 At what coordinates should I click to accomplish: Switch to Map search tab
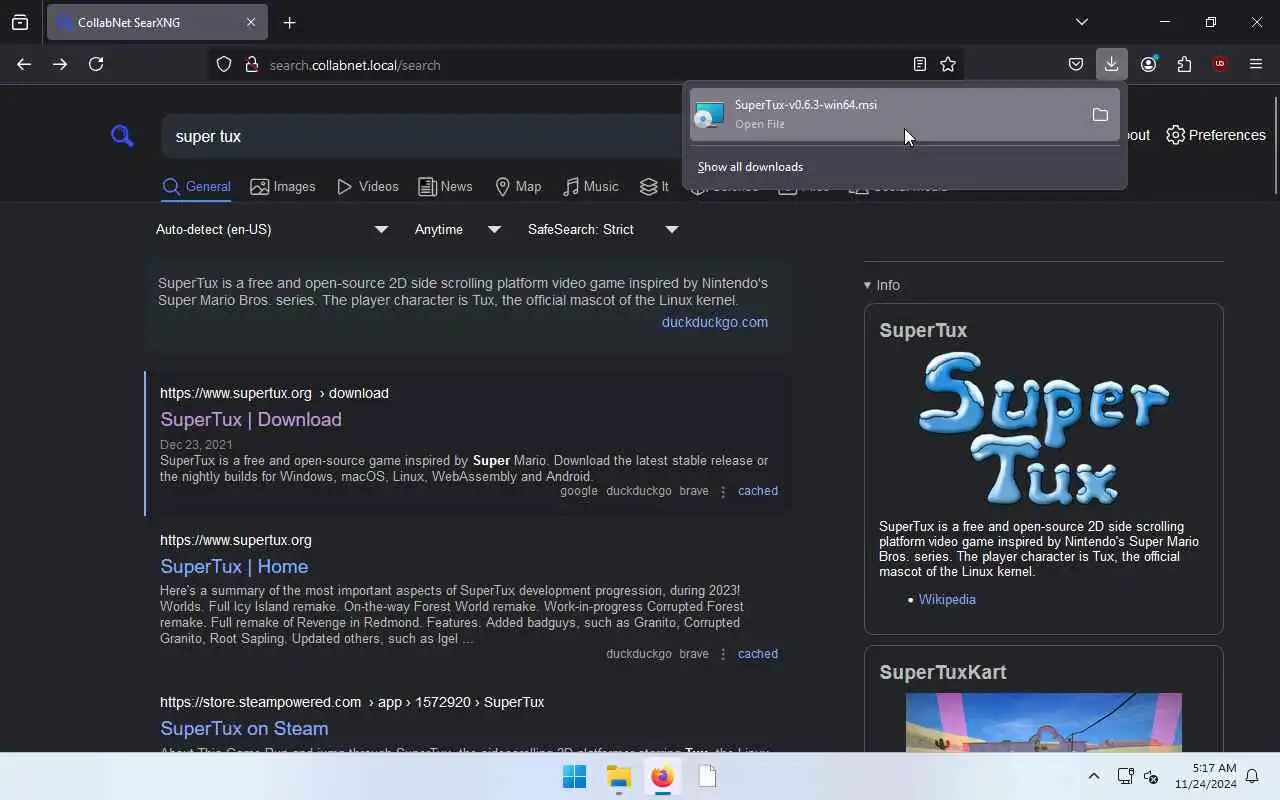[x=518, y=187]
